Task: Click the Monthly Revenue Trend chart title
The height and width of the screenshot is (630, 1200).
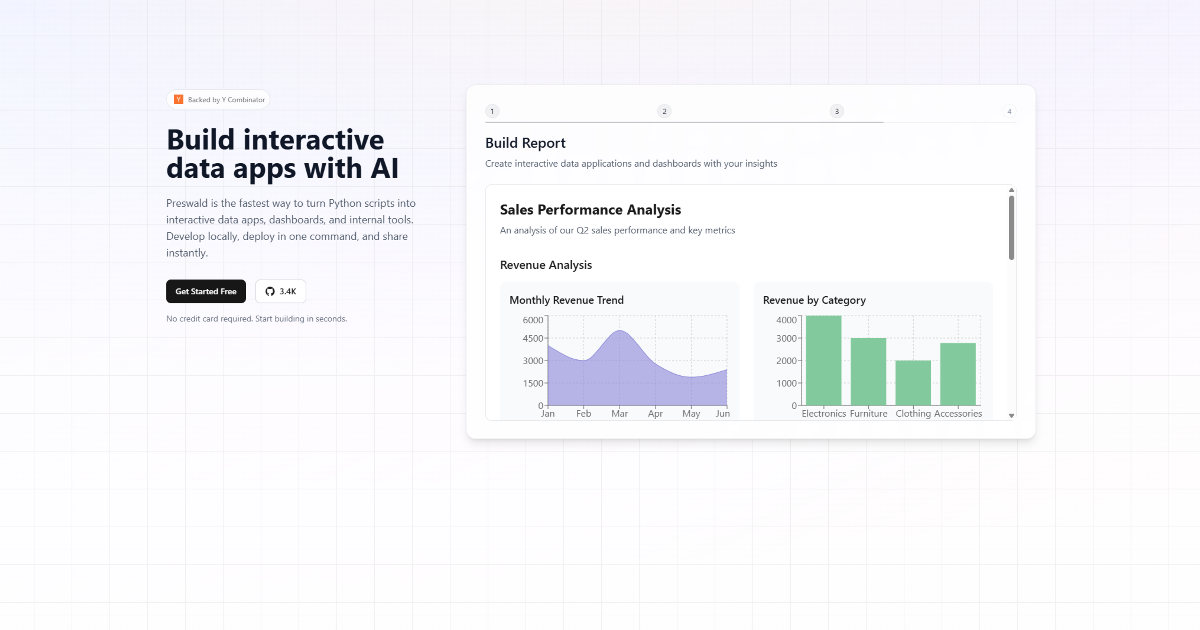Action: point(566,300)
